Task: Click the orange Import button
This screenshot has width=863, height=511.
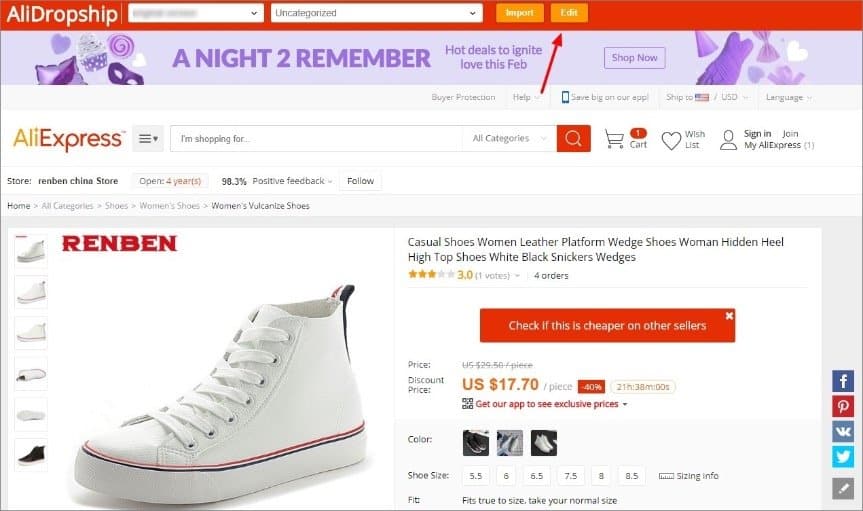Action: tap(519, 13)
